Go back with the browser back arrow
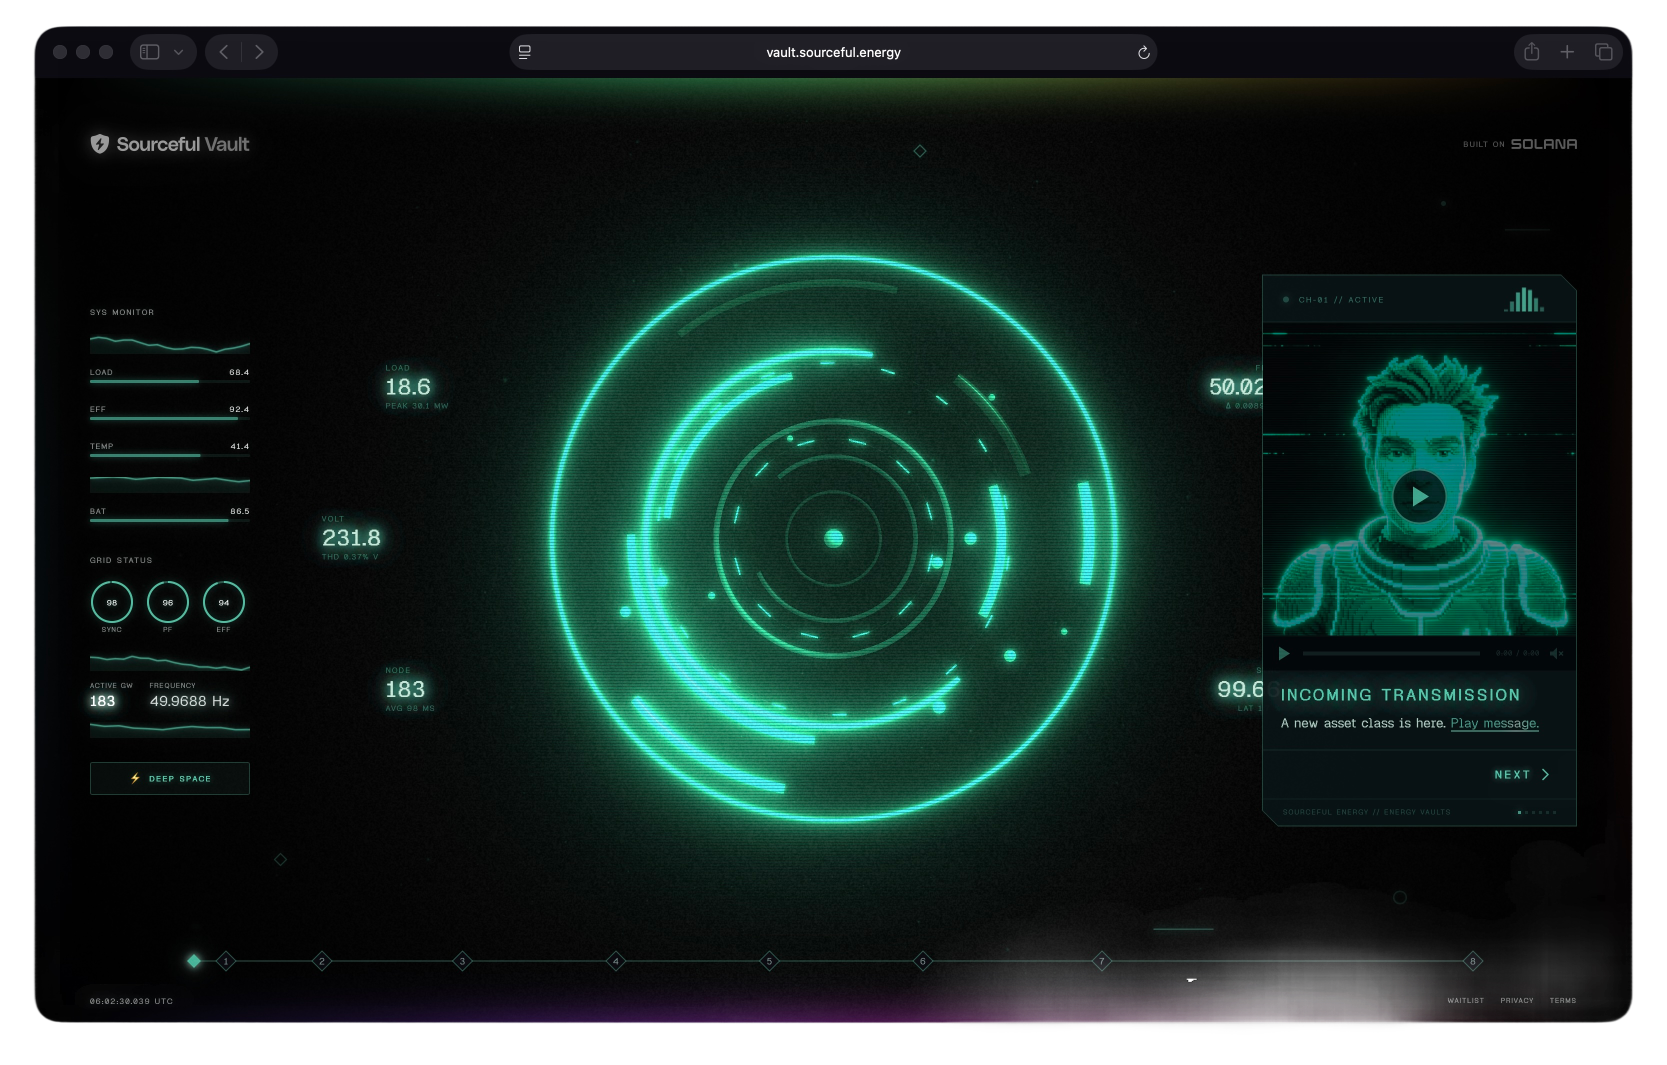This screenshot has width=1667, height=1065. (224, 52)
